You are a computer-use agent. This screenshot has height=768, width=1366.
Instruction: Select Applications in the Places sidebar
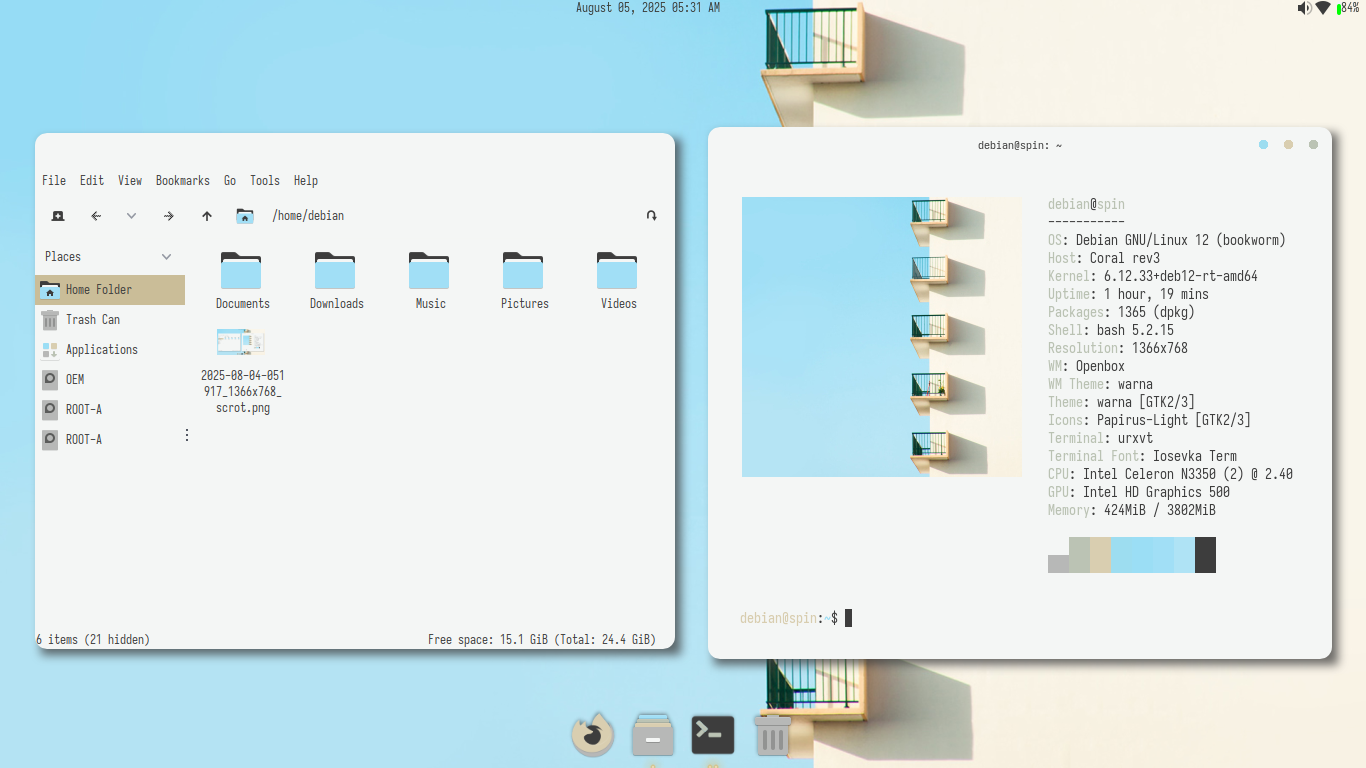[x=110, y=350]
